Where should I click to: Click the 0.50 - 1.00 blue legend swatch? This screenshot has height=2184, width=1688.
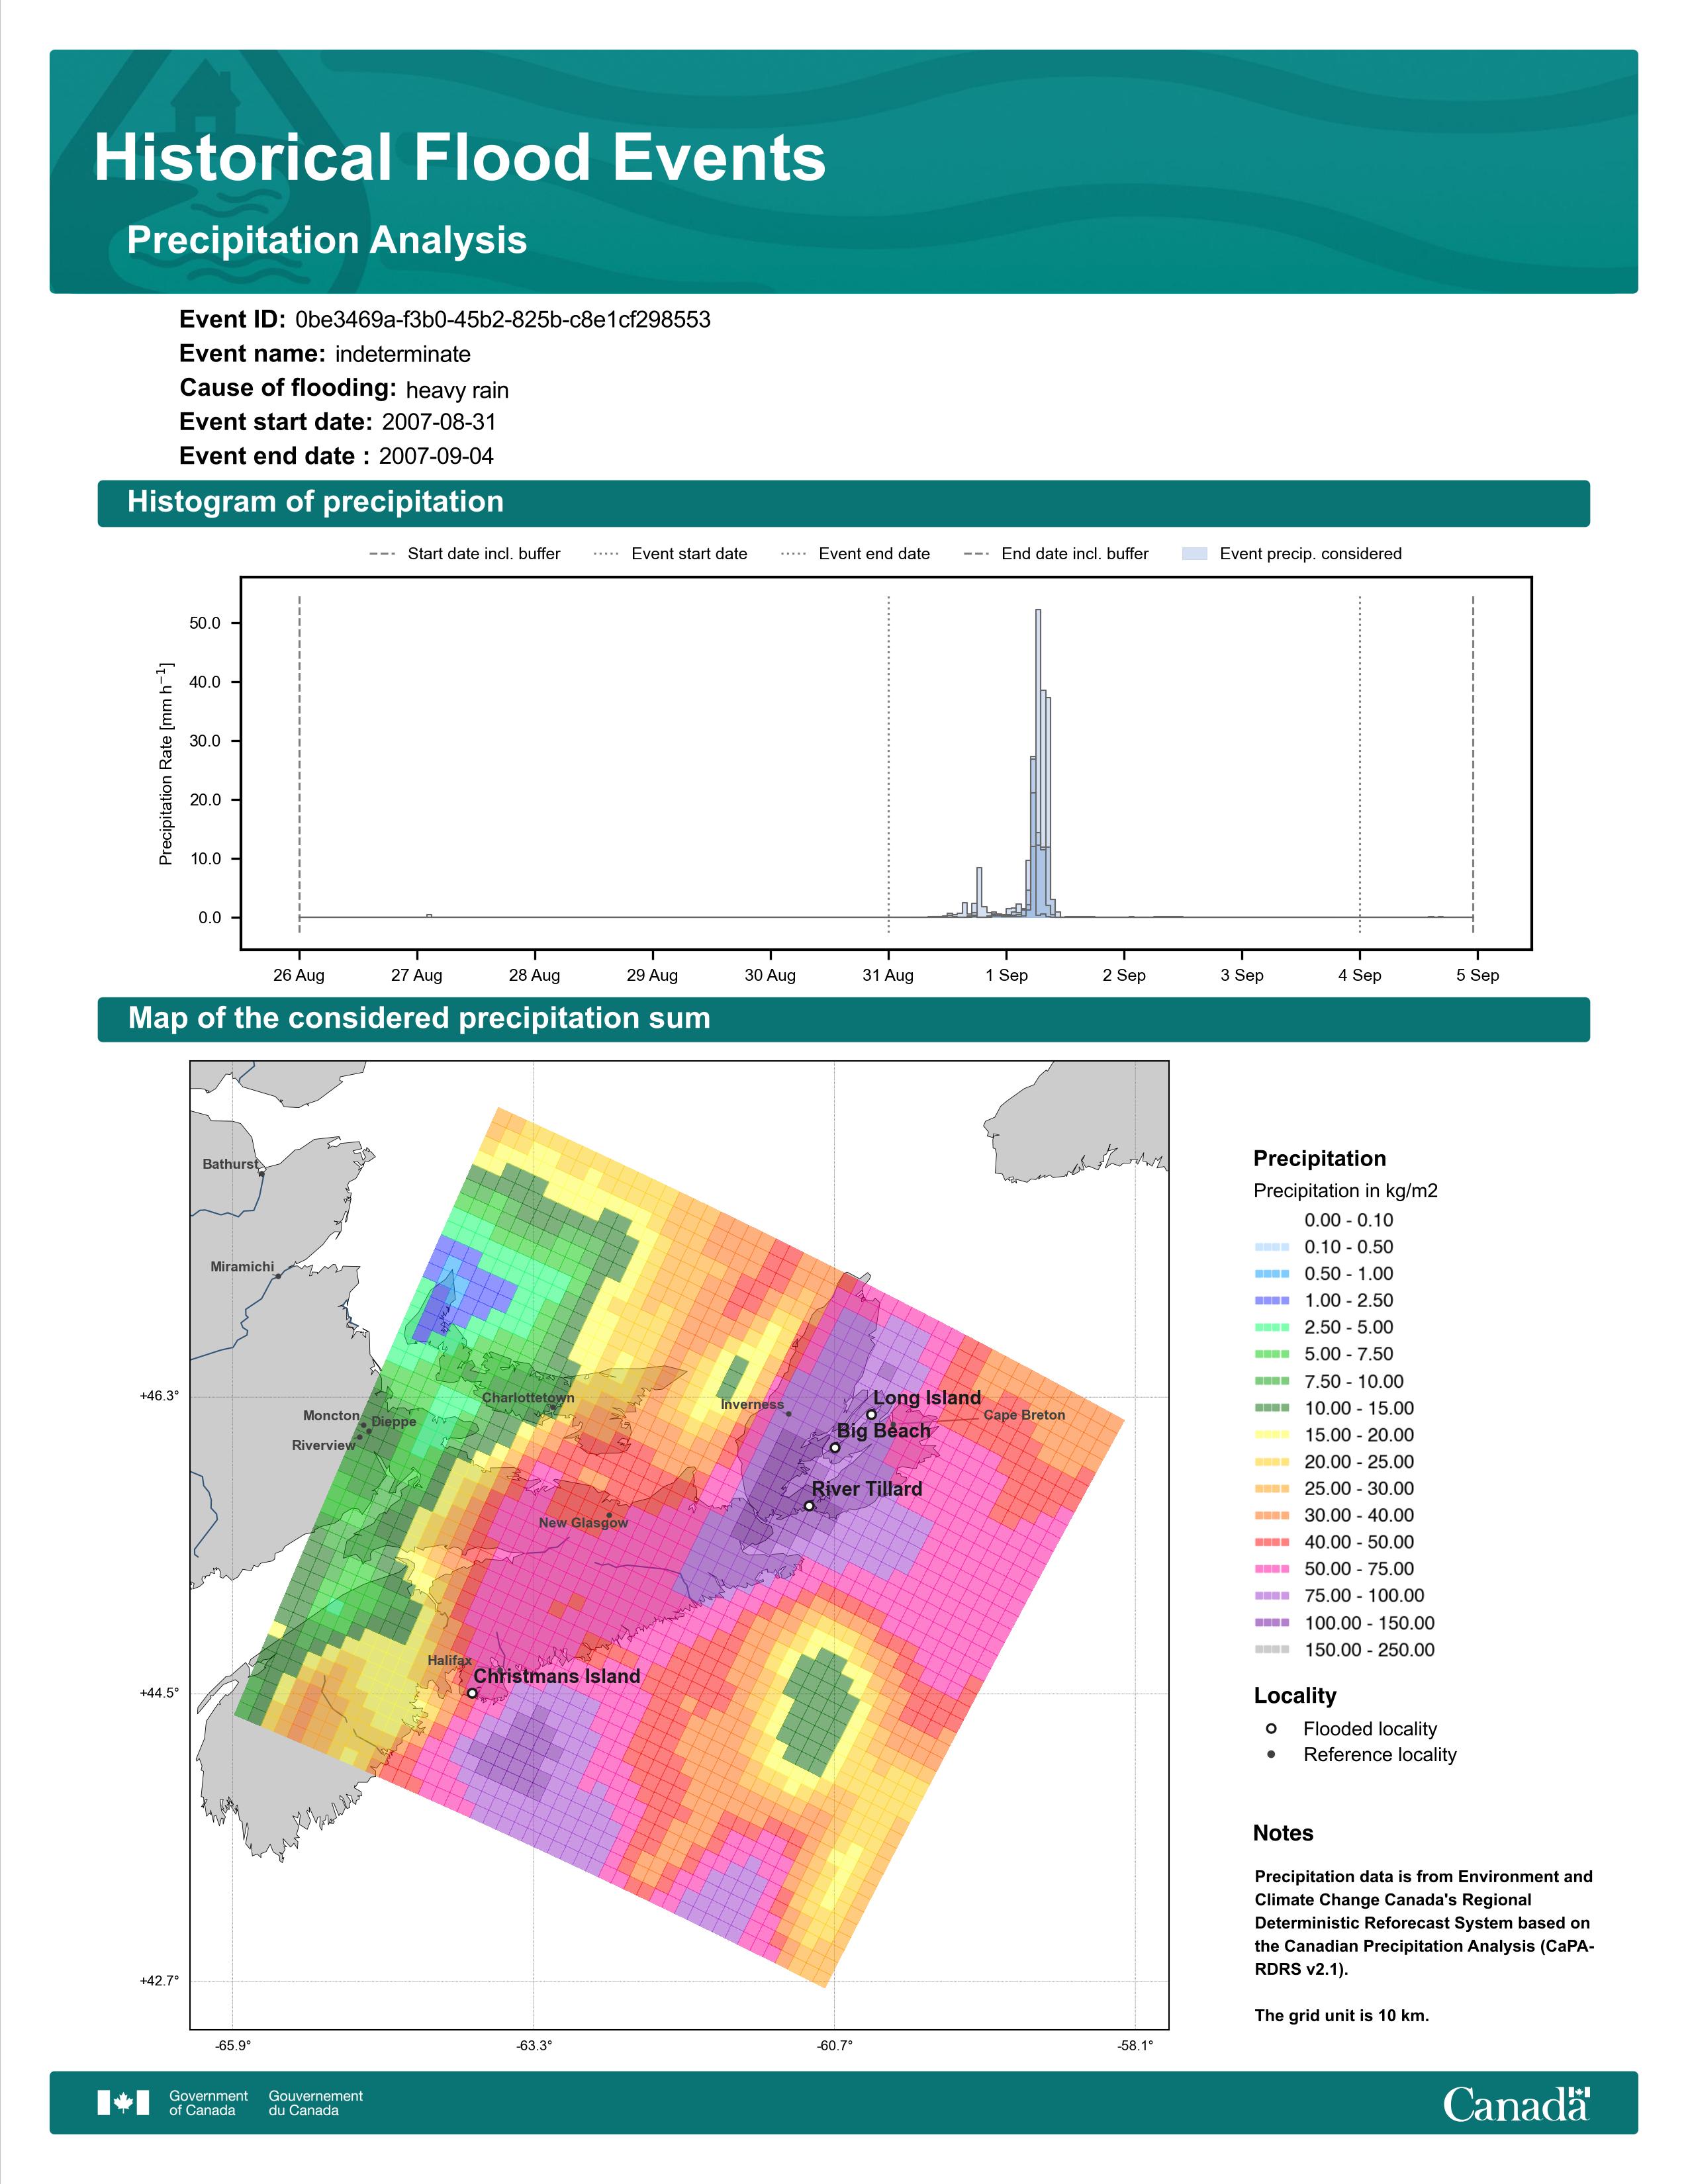(x=1272, y=1274)
